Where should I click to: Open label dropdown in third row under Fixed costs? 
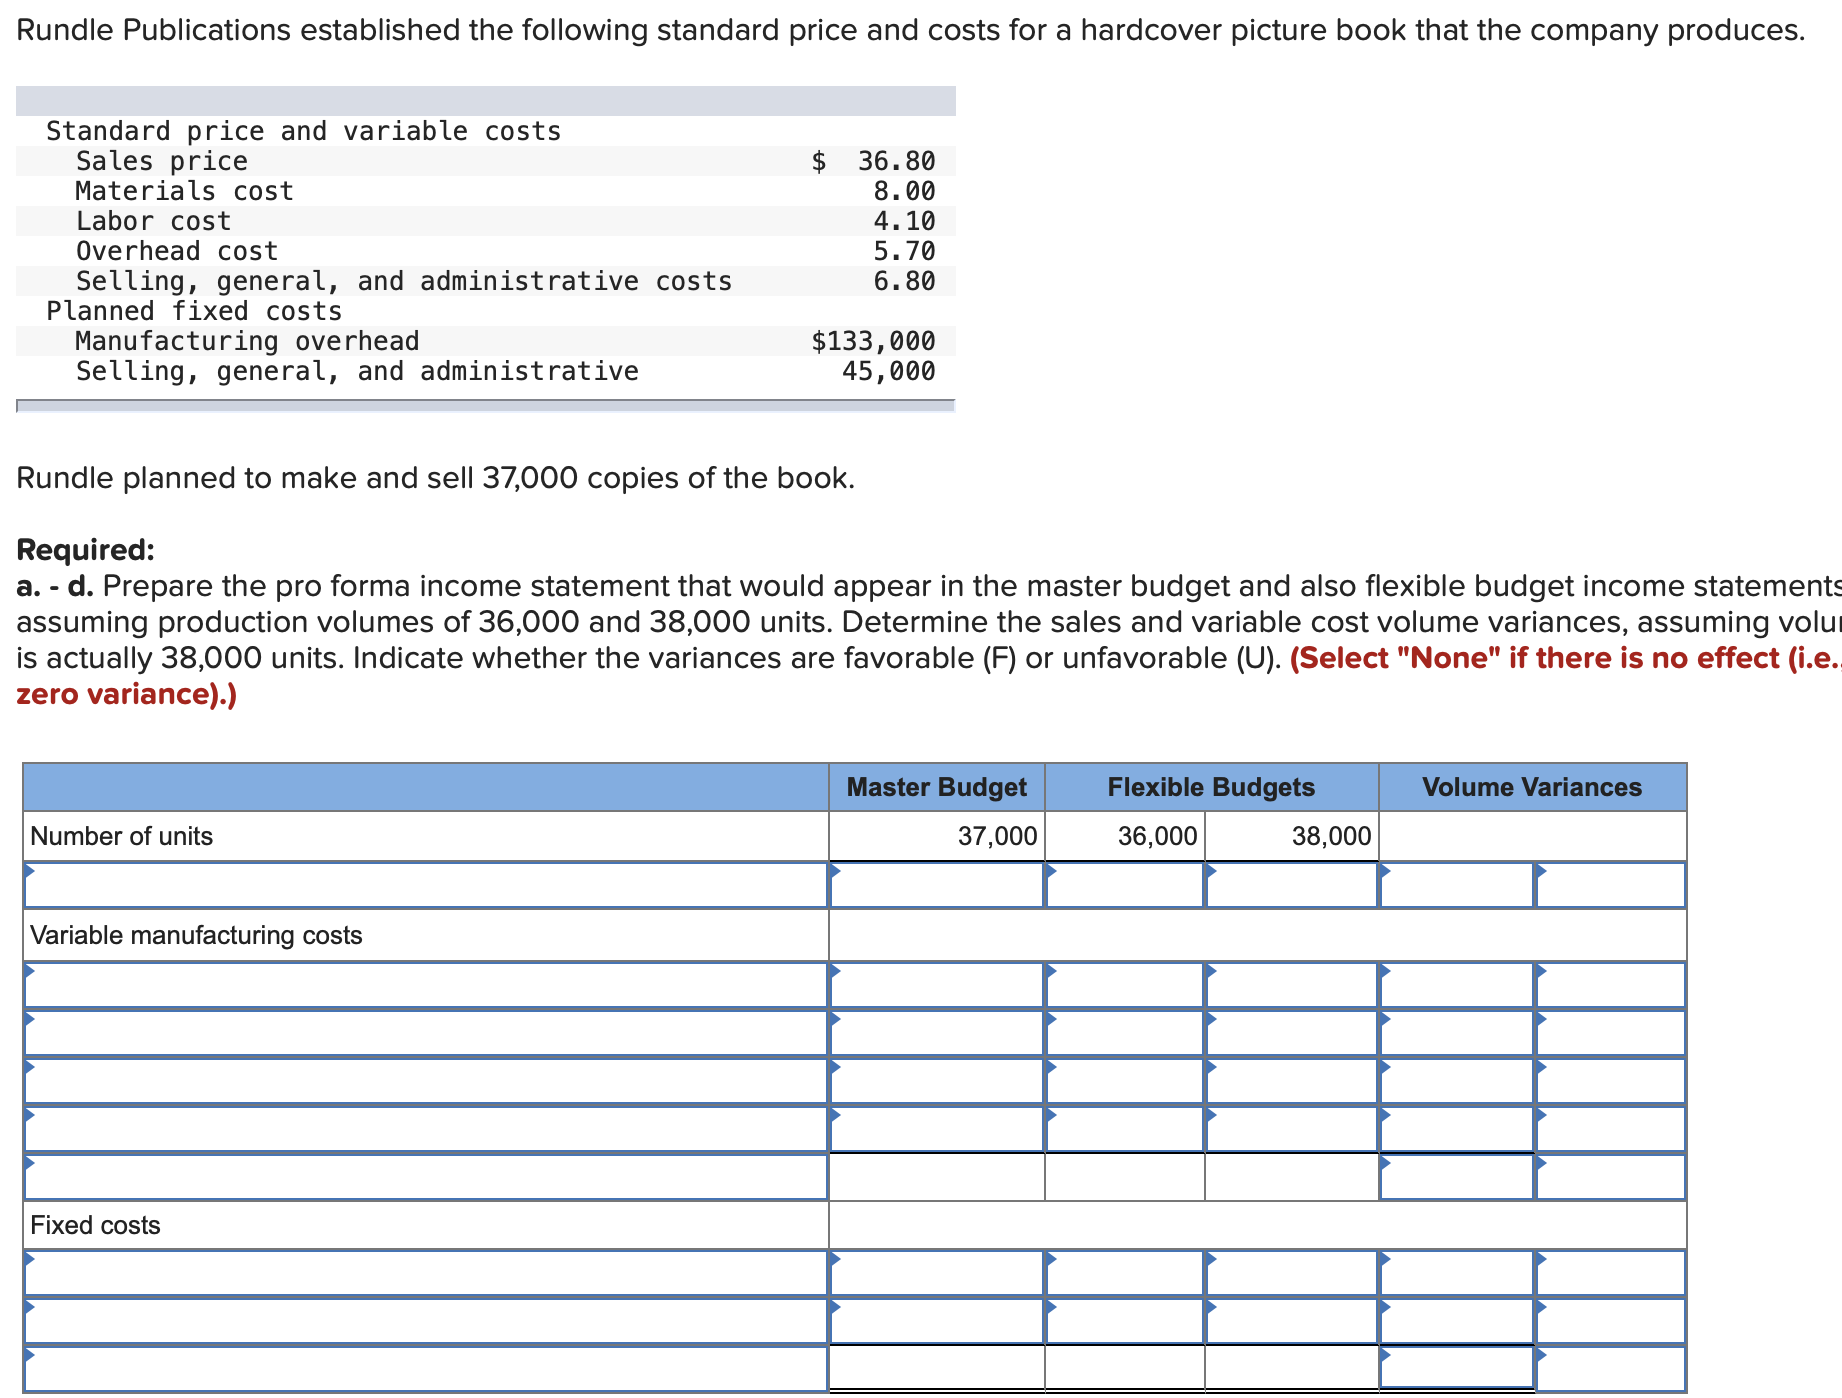point(426,1369)
